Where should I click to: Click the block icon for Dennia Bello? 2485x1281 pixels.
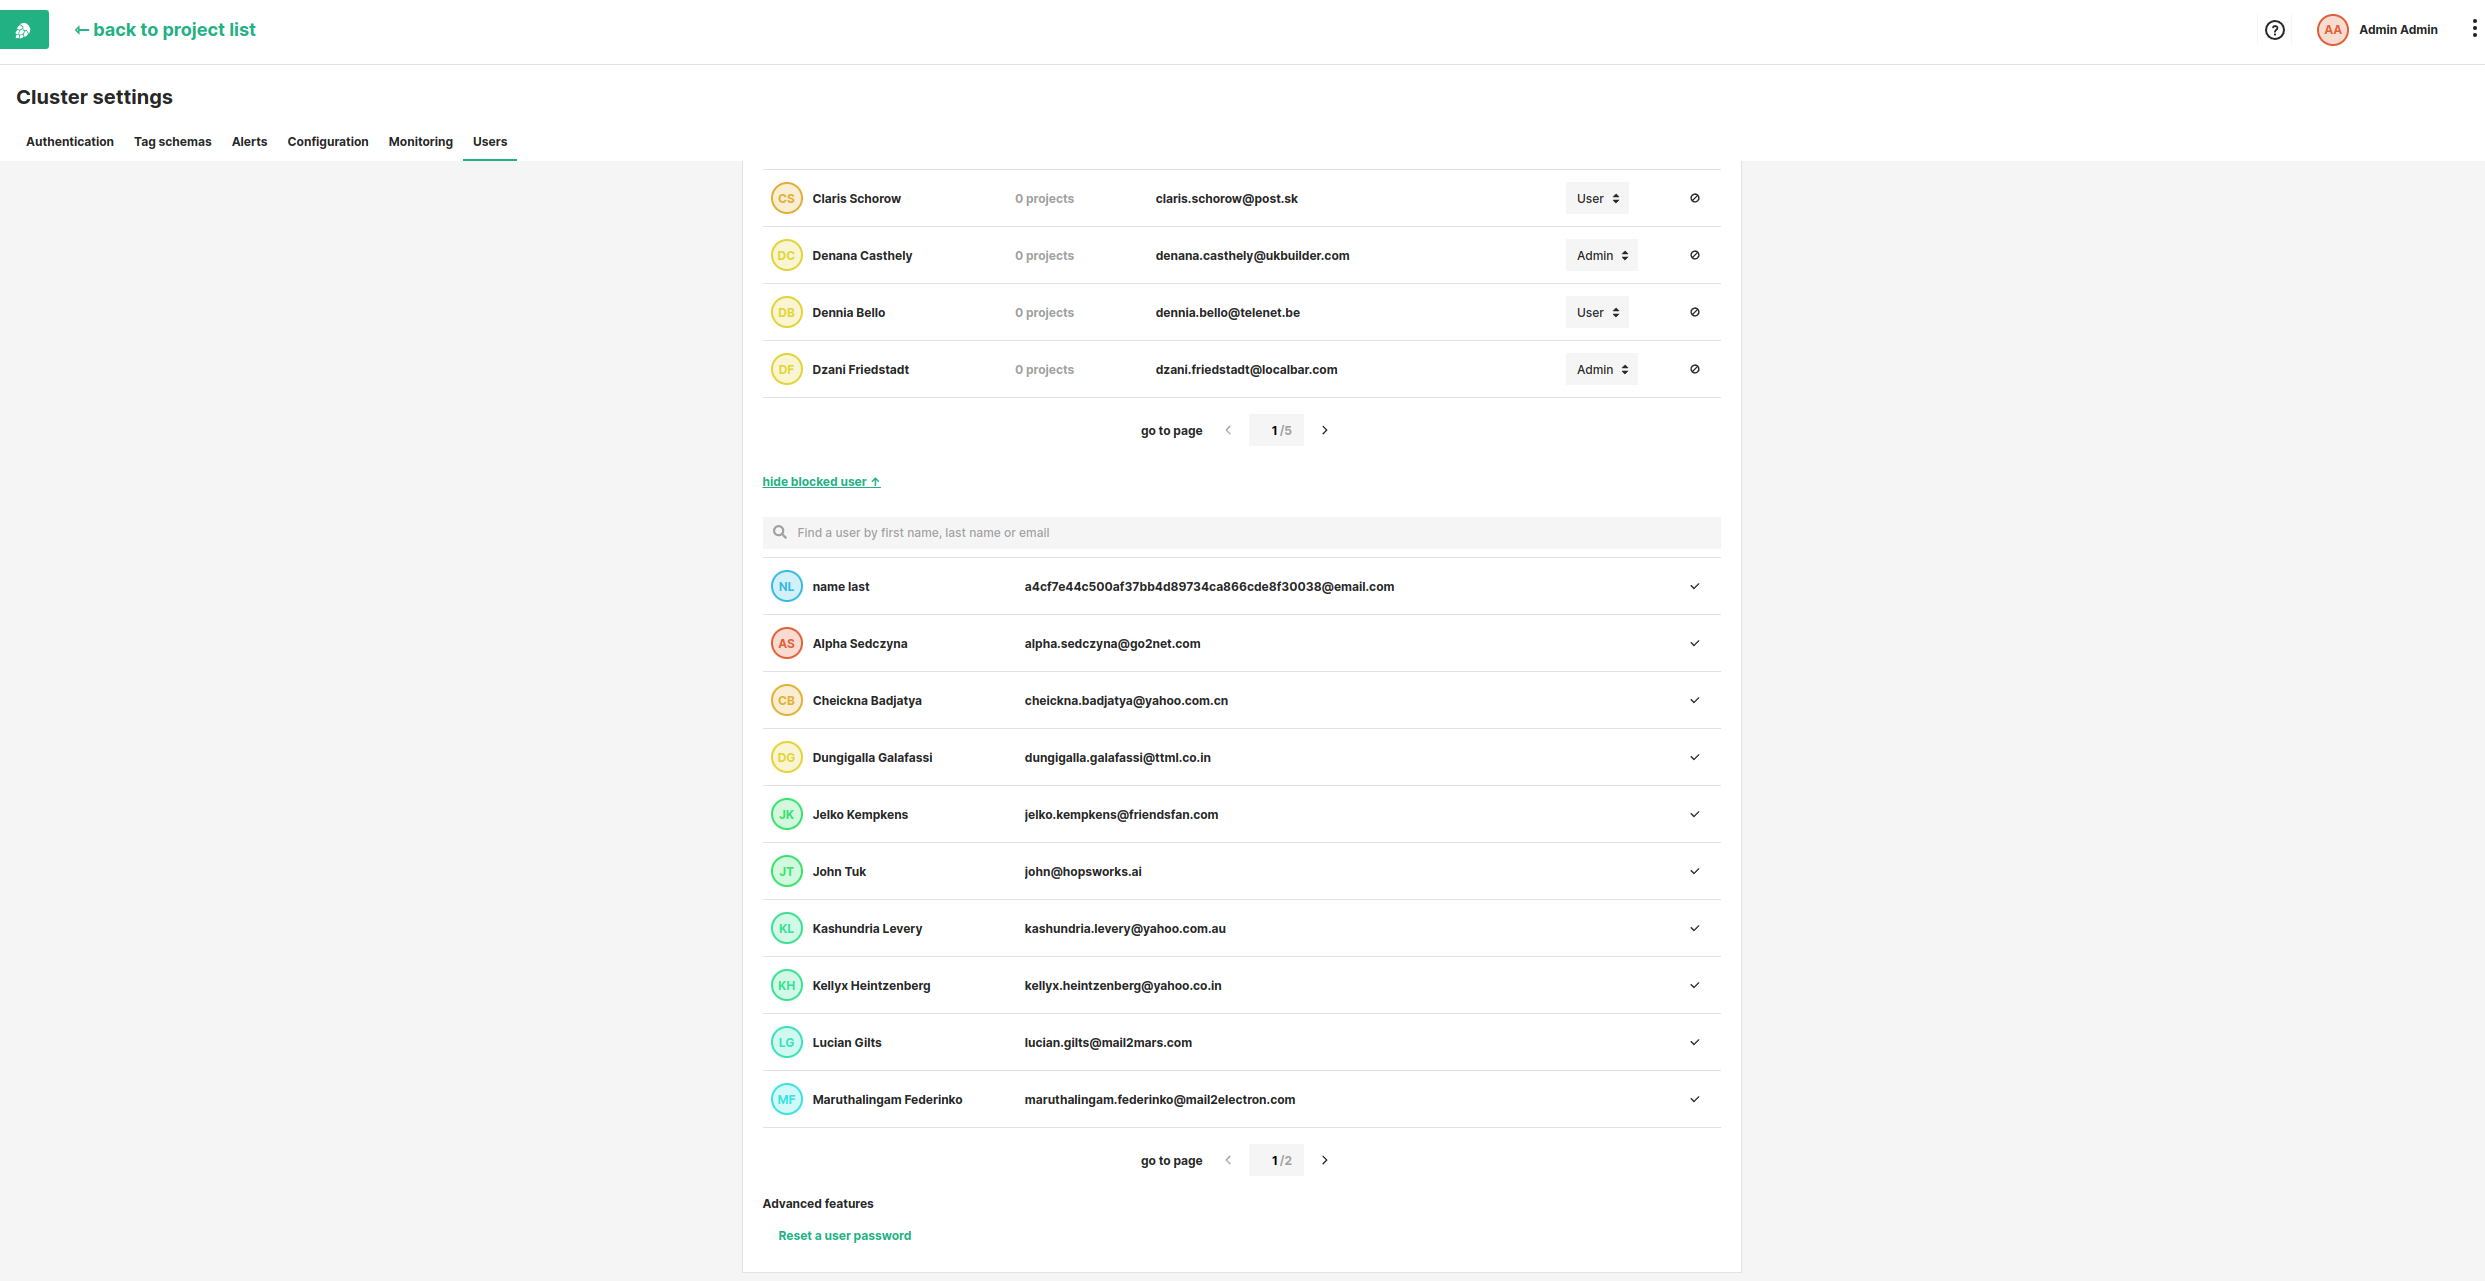[1694, 312]
